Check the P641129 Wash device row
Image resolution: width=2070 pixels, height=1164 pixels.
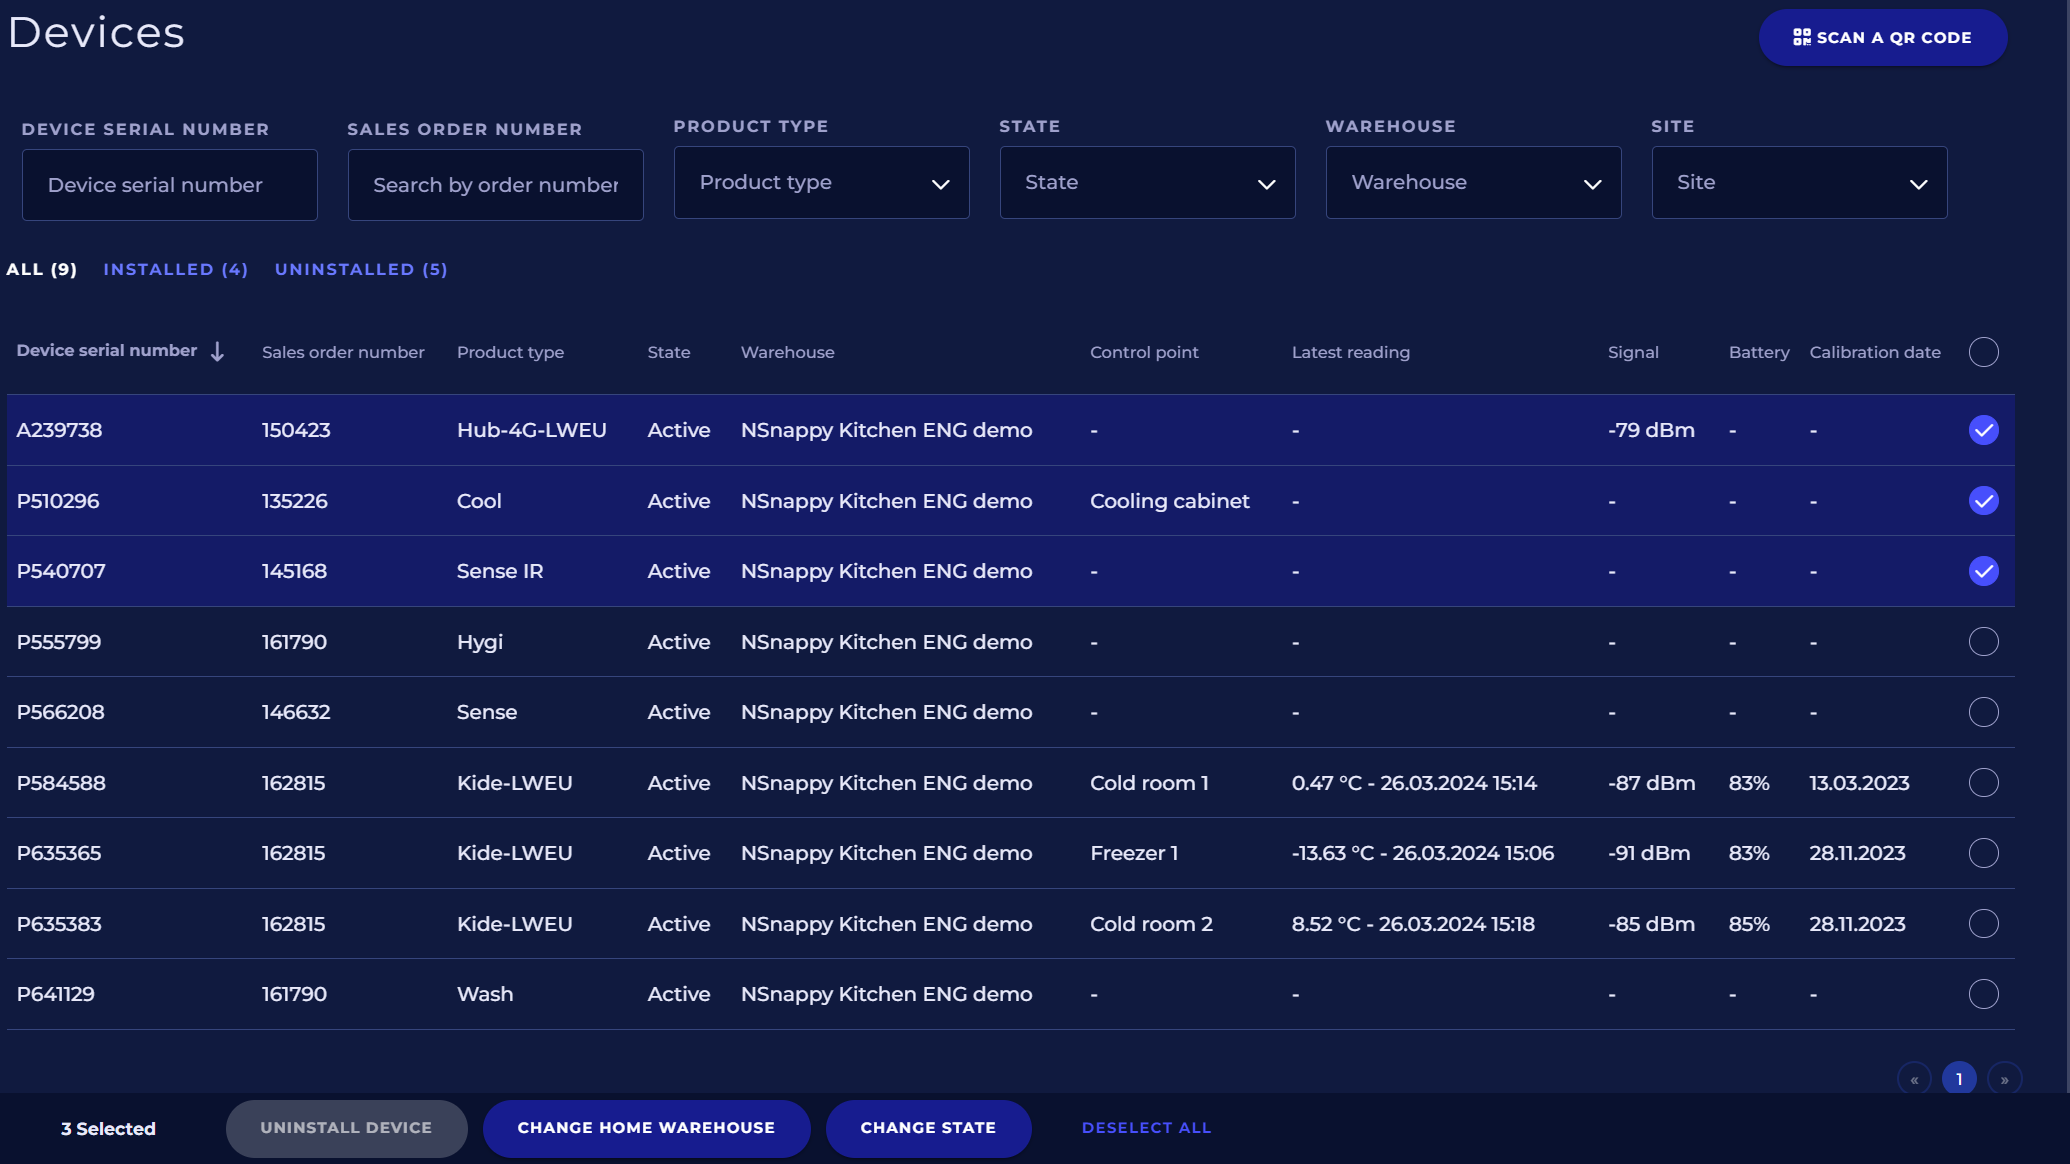(x=1983, y=994)
